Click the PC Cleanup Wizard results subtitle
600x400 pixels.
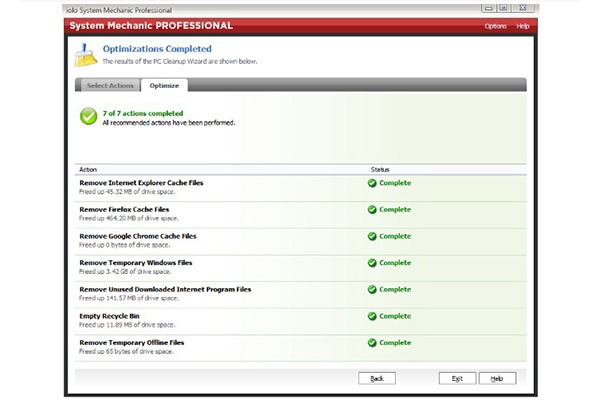179,61
